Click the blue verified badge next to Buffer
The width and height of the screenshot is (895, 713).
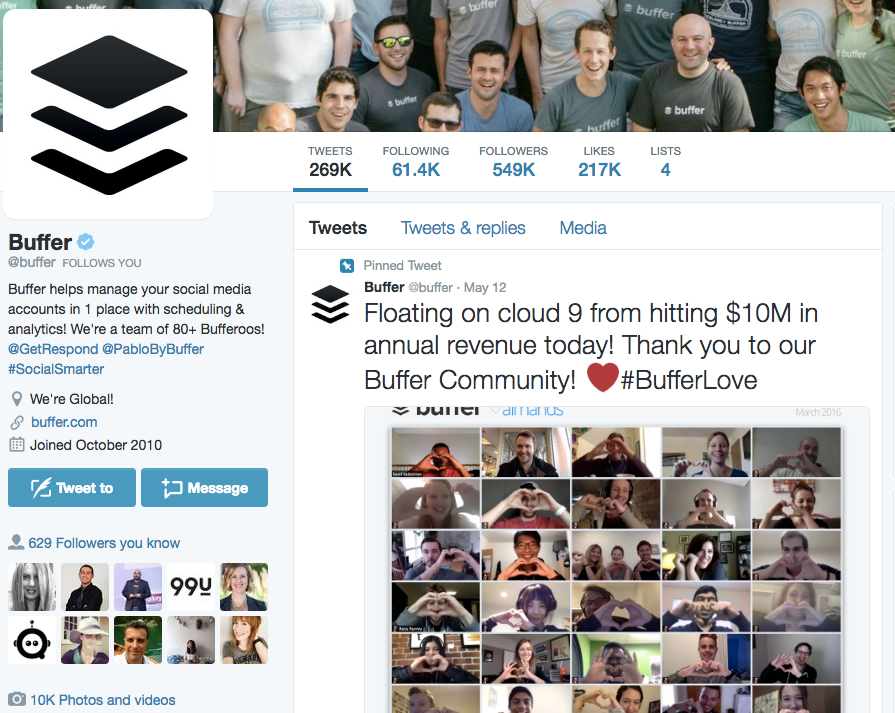click(x=86, y=242)
